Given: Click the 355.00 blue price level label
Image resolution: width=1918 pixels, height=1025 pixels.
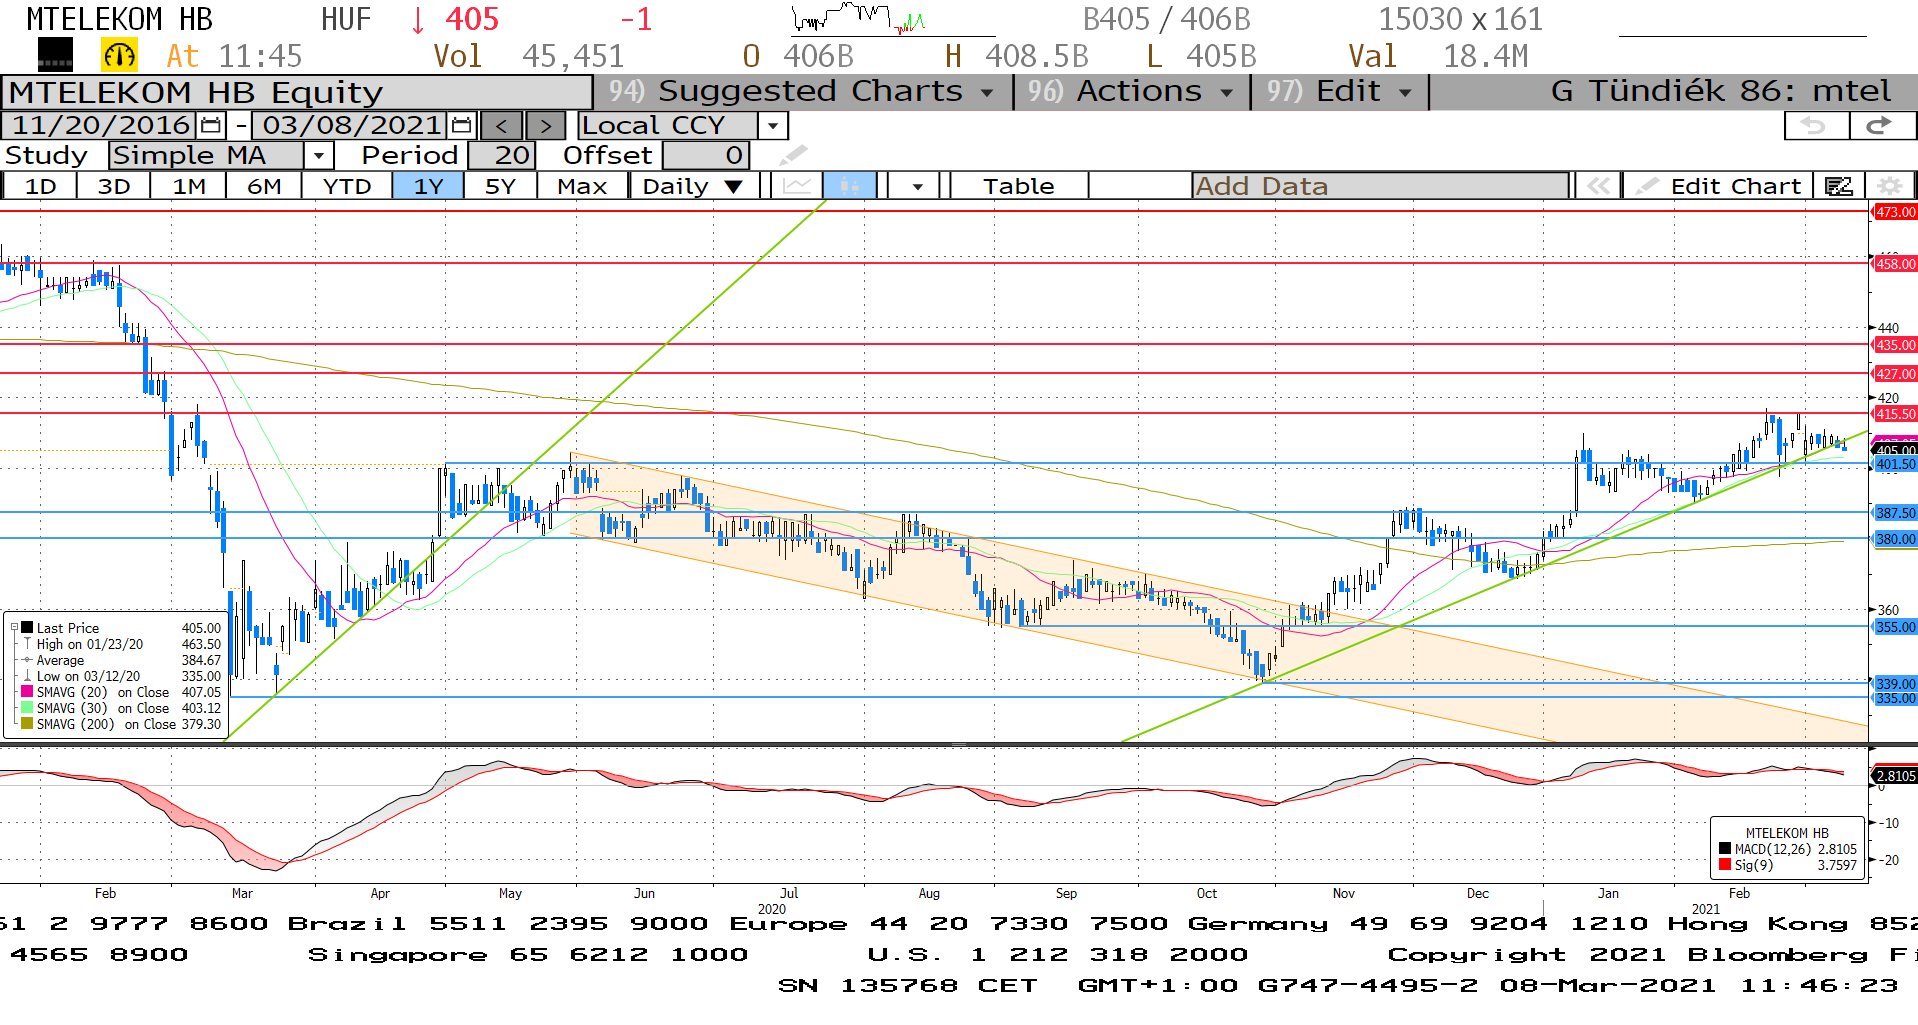Looking at the screenshot, I should (x=1894, y=627).
